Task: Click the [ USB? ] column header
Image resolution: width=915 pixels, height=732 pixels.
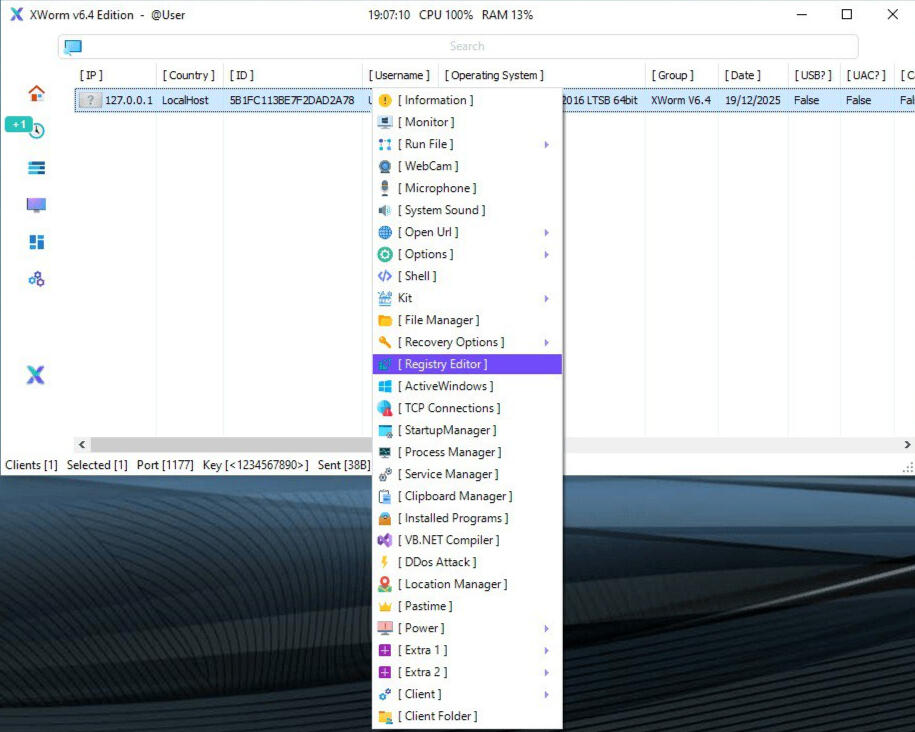Action: pos(813,75)
